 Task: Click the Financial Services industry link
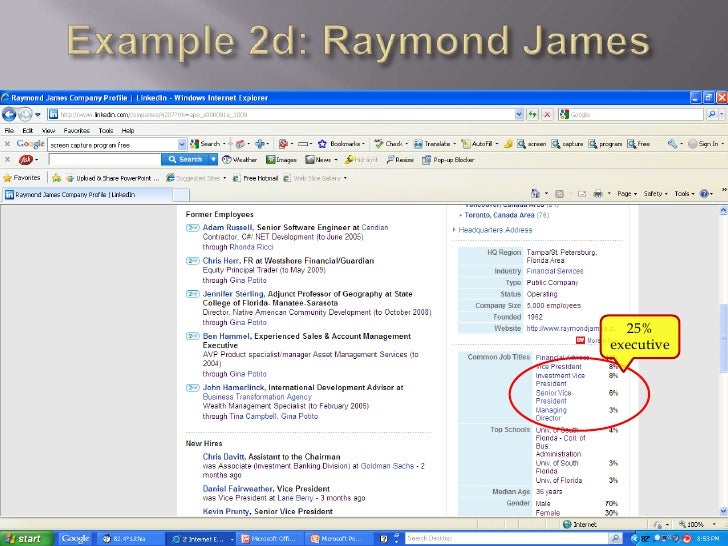554,271
